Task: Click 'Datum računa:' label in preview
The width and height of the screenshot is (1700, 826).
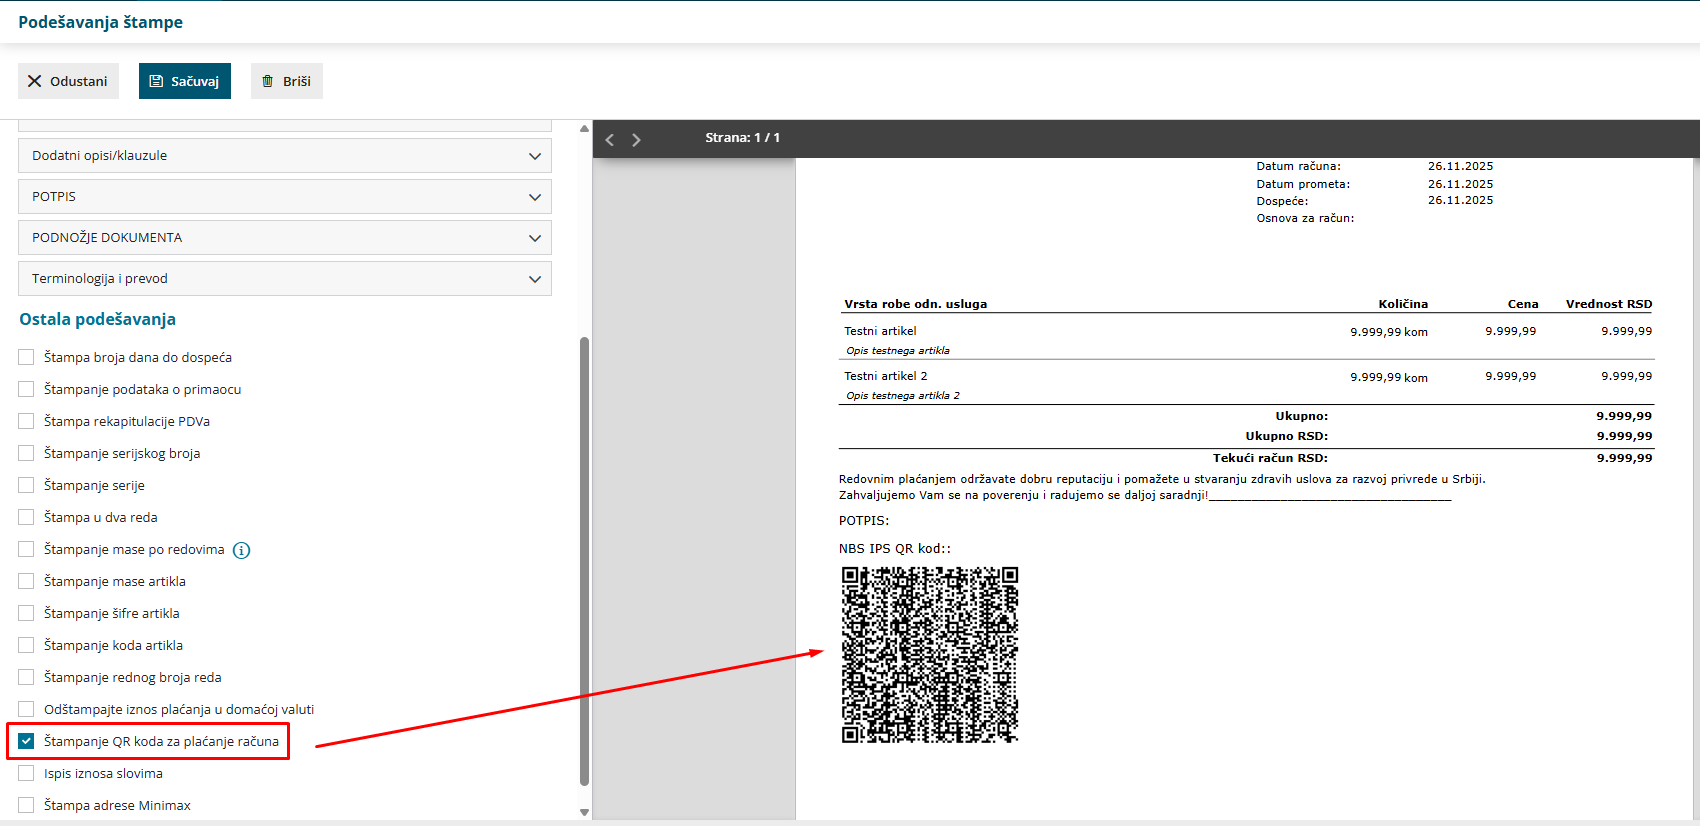Action: point(1299,166)
